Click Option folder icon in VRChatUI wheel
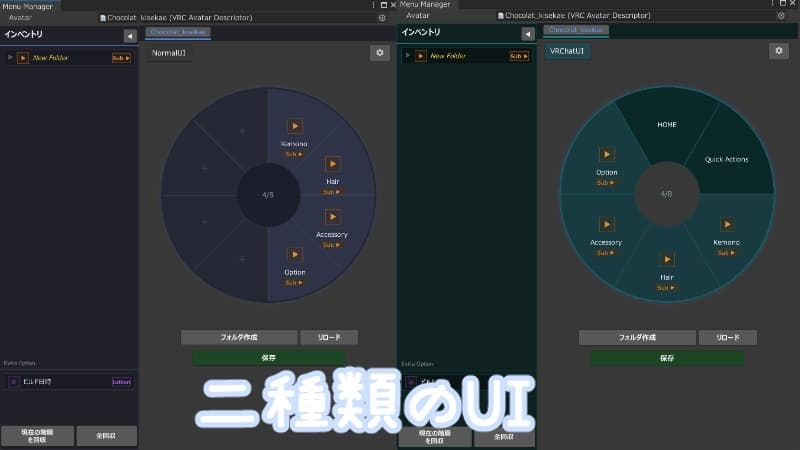Screen dimensions: 800x450 click(x=607, y=154)
